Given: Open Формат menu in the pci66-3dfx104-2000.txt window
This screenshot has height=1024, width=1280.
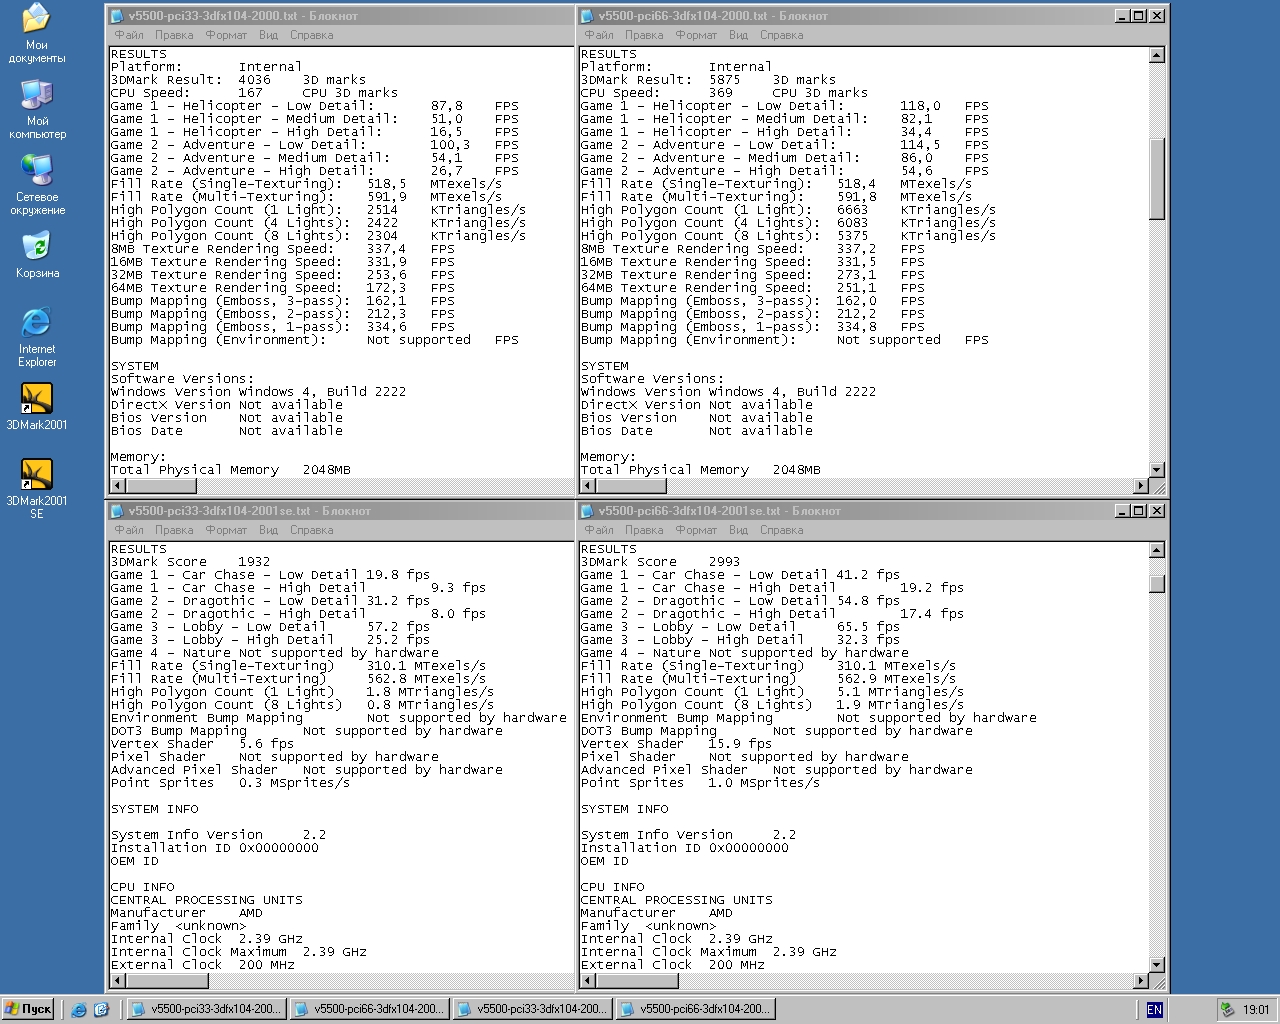Looking at the screenshot, I should (696, 35).
